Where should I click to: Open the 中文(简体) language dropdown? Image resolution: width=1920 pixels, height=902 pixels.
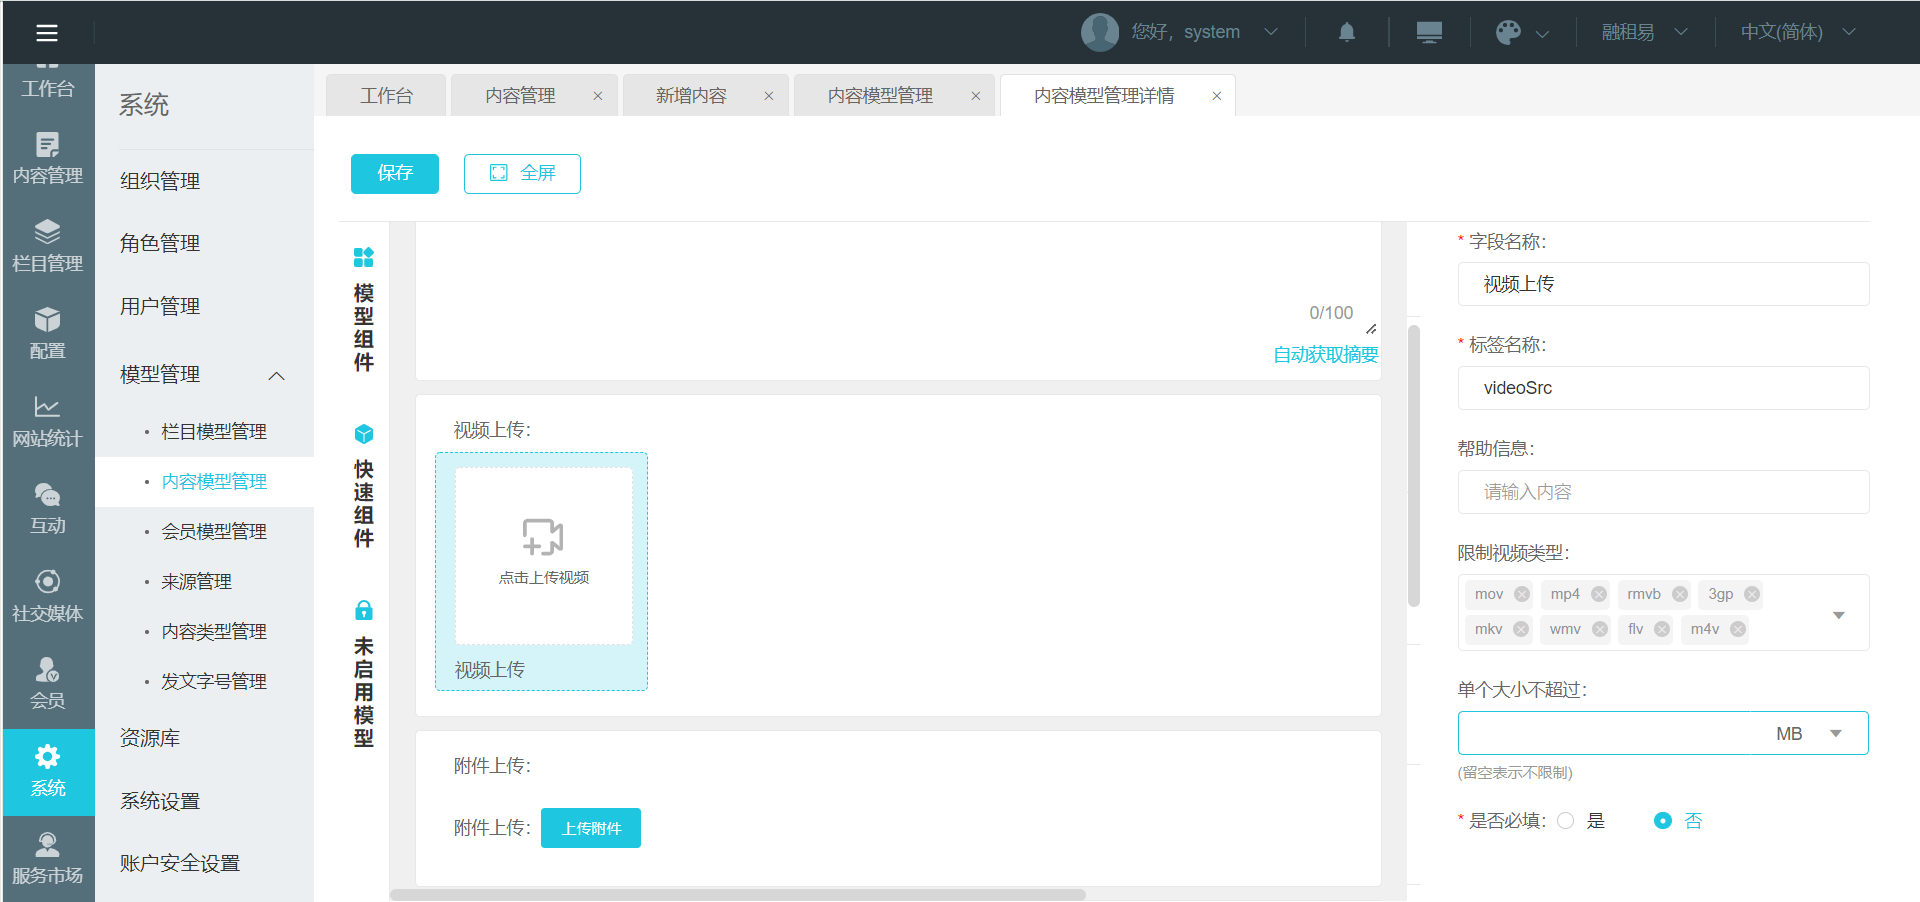coord(1798,32)
